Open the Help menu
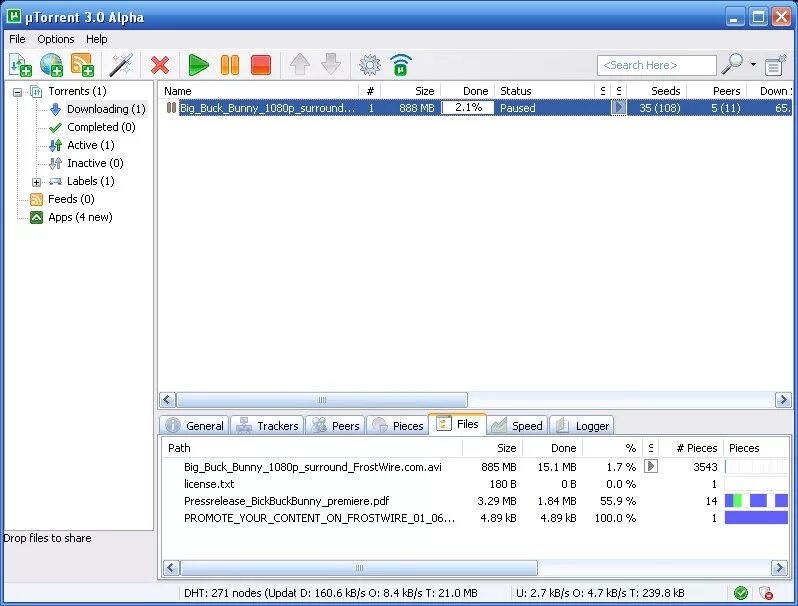 pyautogui.click(x=96, y=39)
